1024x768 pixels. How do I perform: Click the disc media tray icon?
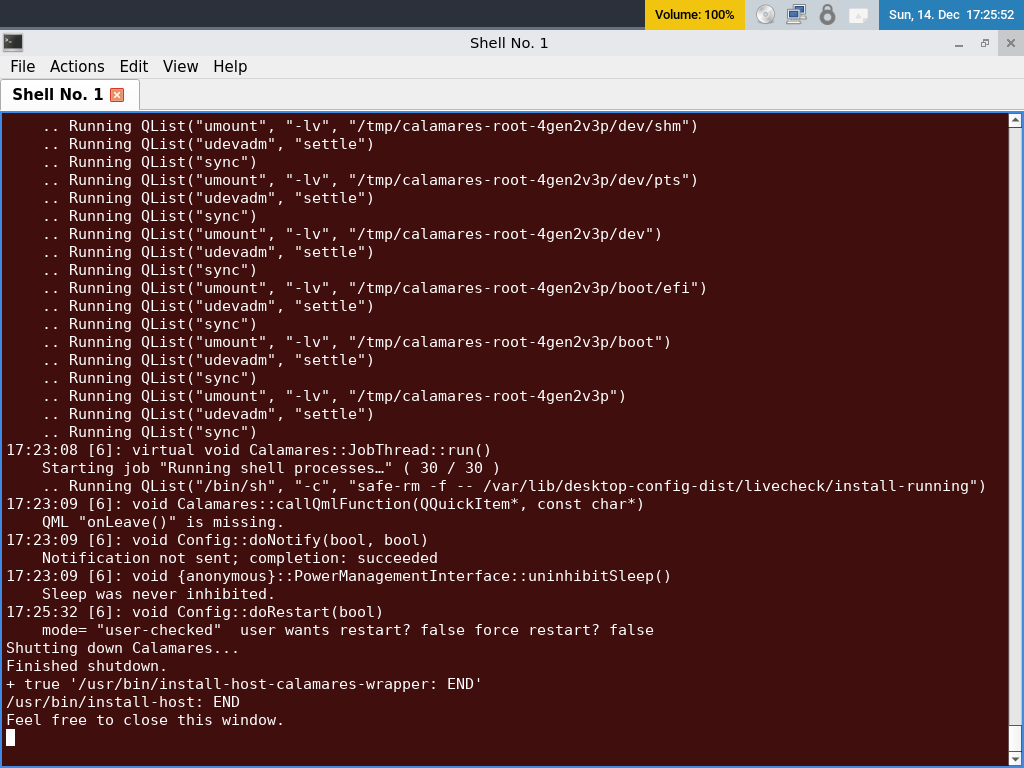(x=765, y=15)
